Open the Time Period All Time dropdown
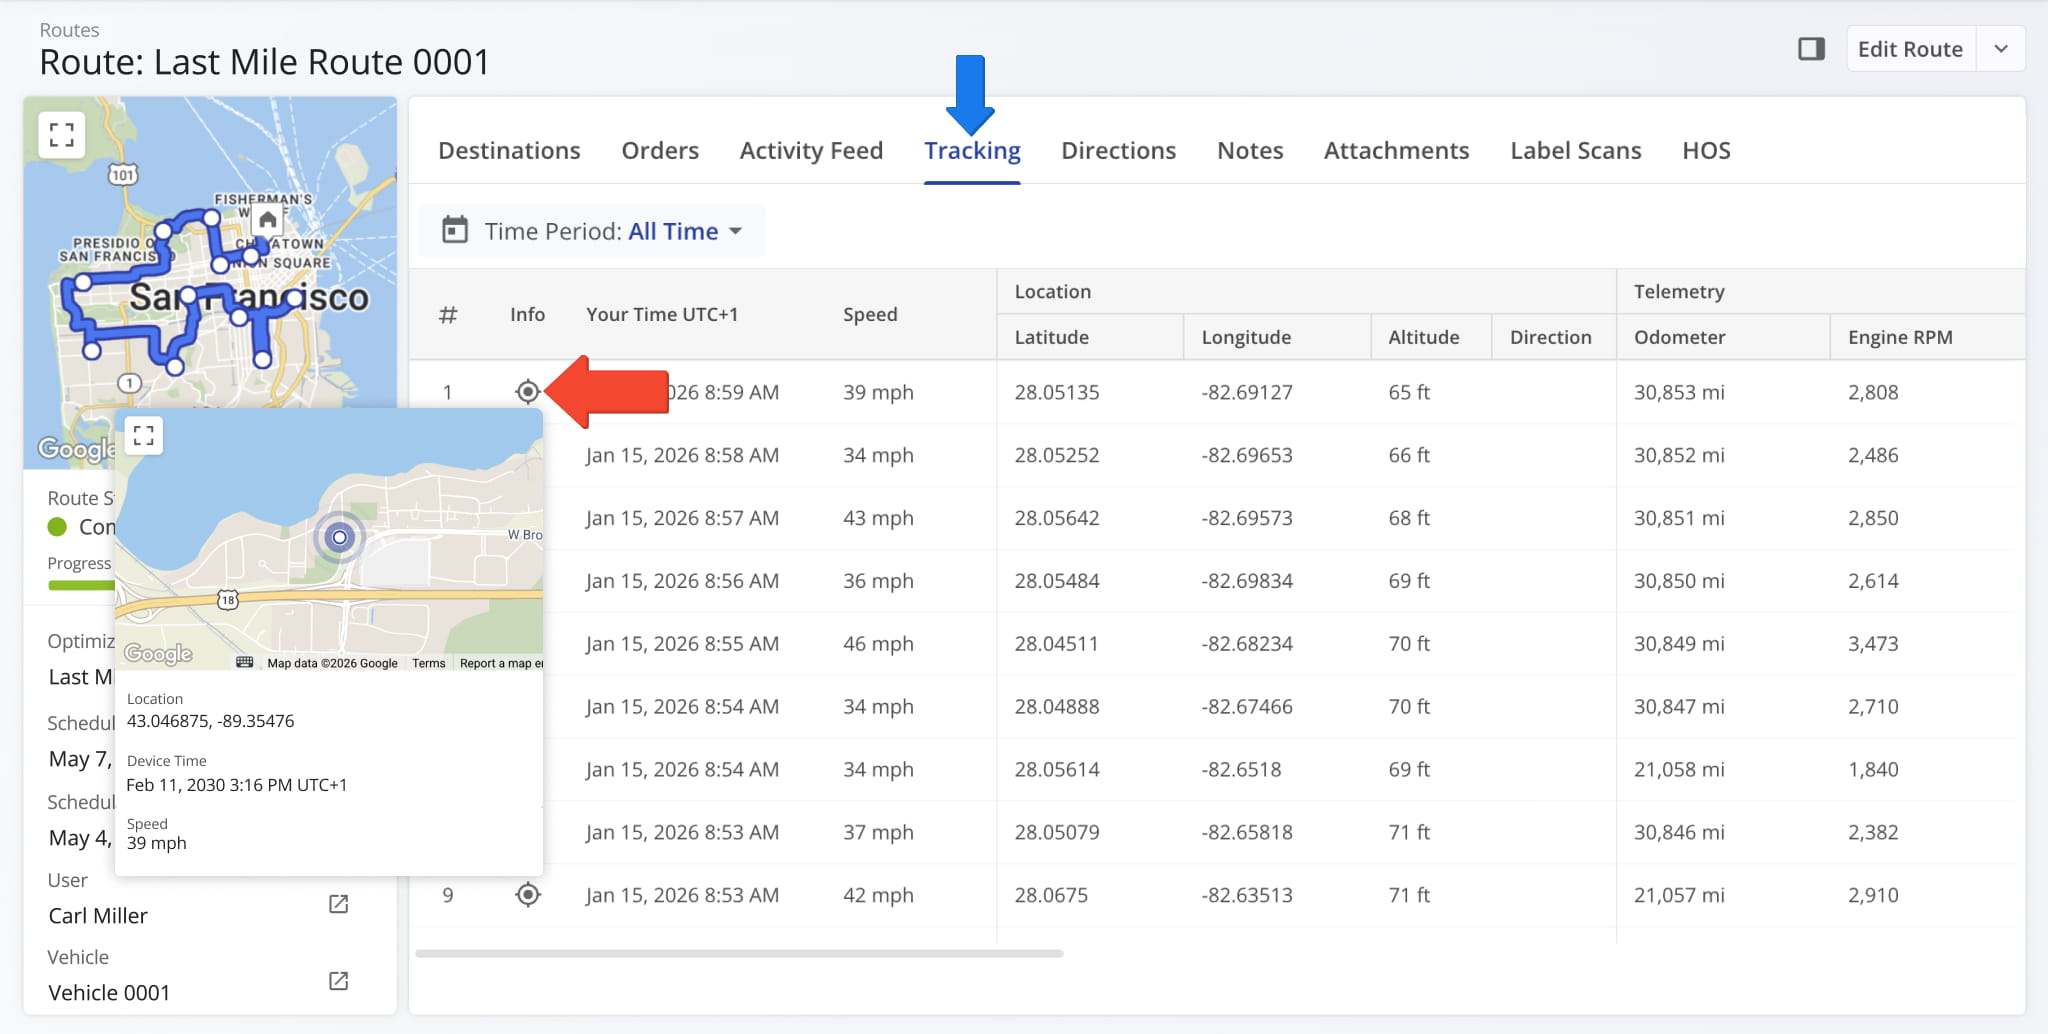This screenshot has width=2048, height=1034. point(672,231)
